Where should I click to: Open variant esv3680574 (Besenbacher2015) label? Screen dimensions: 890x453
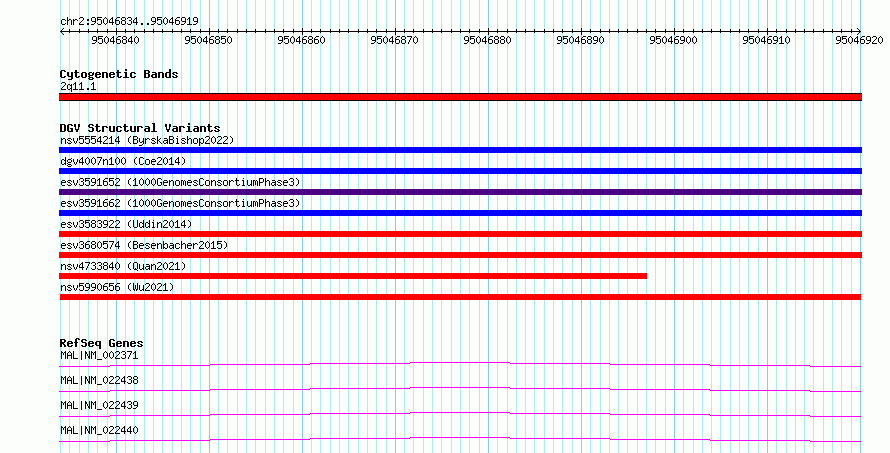point(144,245)
